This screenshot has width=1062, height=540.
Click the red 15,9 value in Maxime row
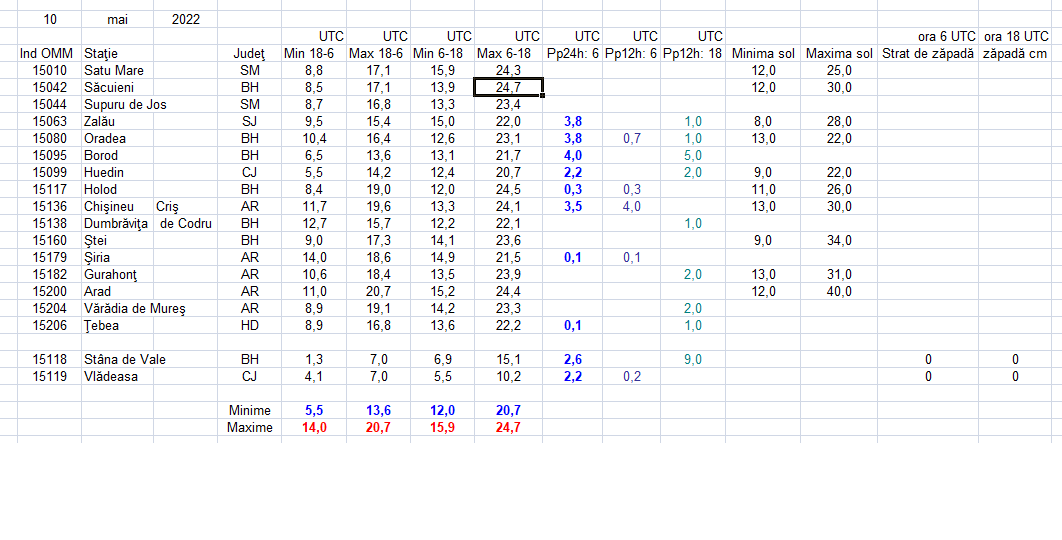pyautogui.click(x=442, y=428)
